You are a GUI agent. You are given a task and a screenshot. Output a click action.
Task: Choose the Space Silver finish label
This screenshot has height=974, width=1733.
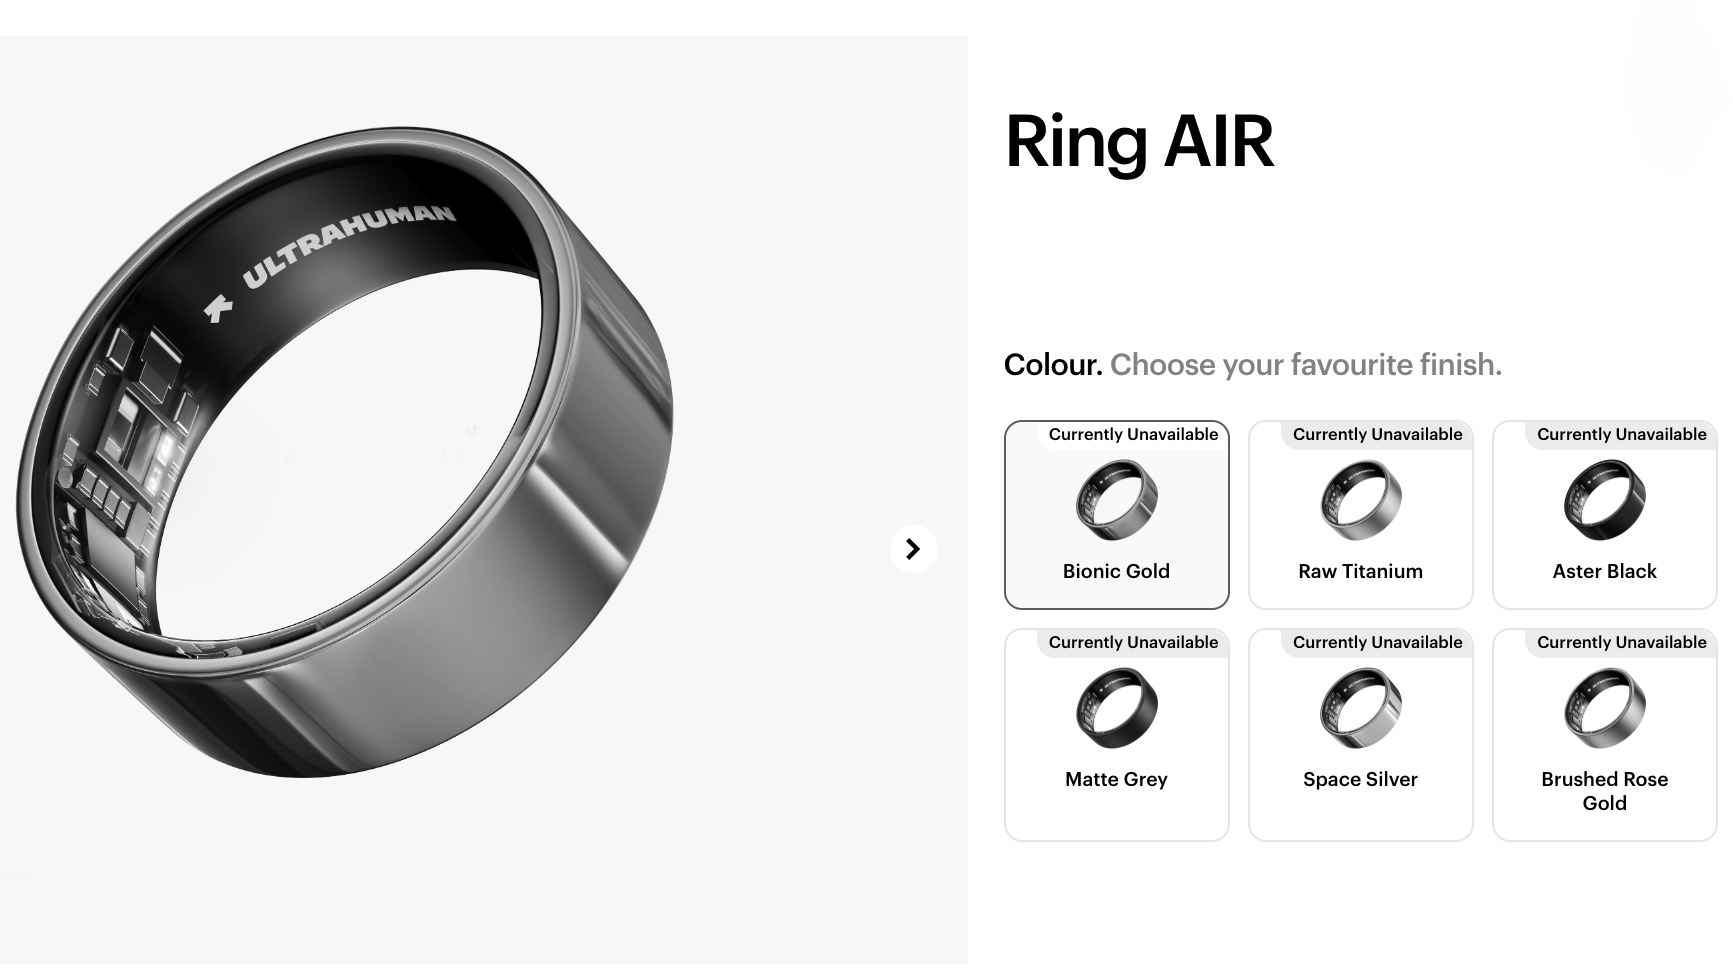click(x=1360, y=779)
